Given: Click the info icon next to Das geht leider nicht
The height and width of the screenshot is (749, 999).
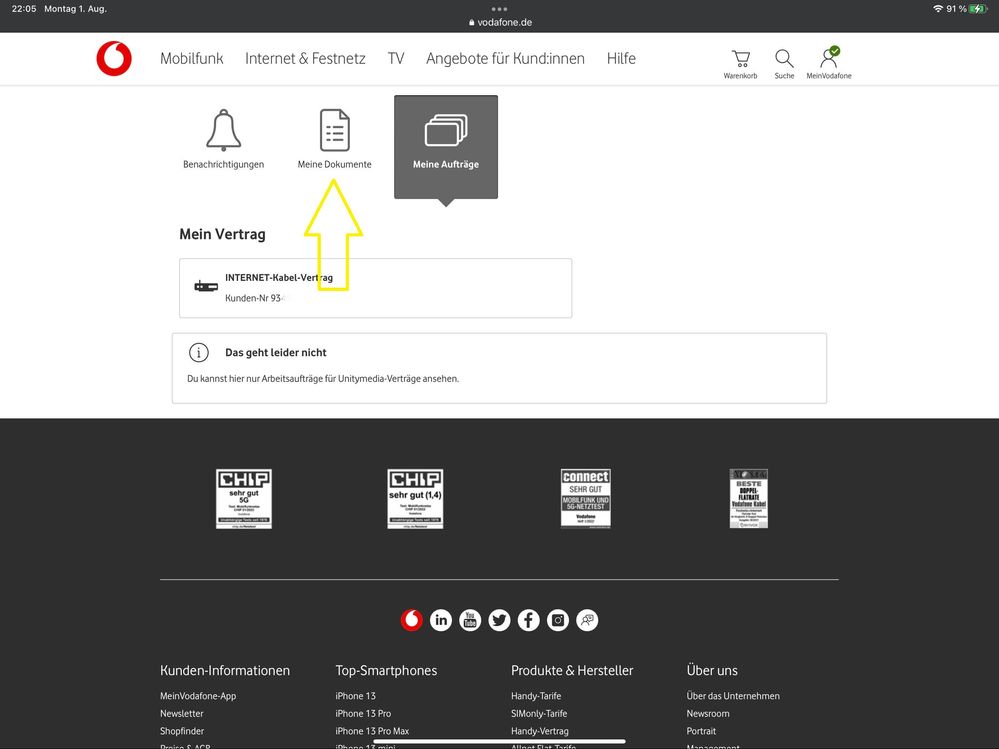Looking at the screenshot, I should tap(199, 352).
